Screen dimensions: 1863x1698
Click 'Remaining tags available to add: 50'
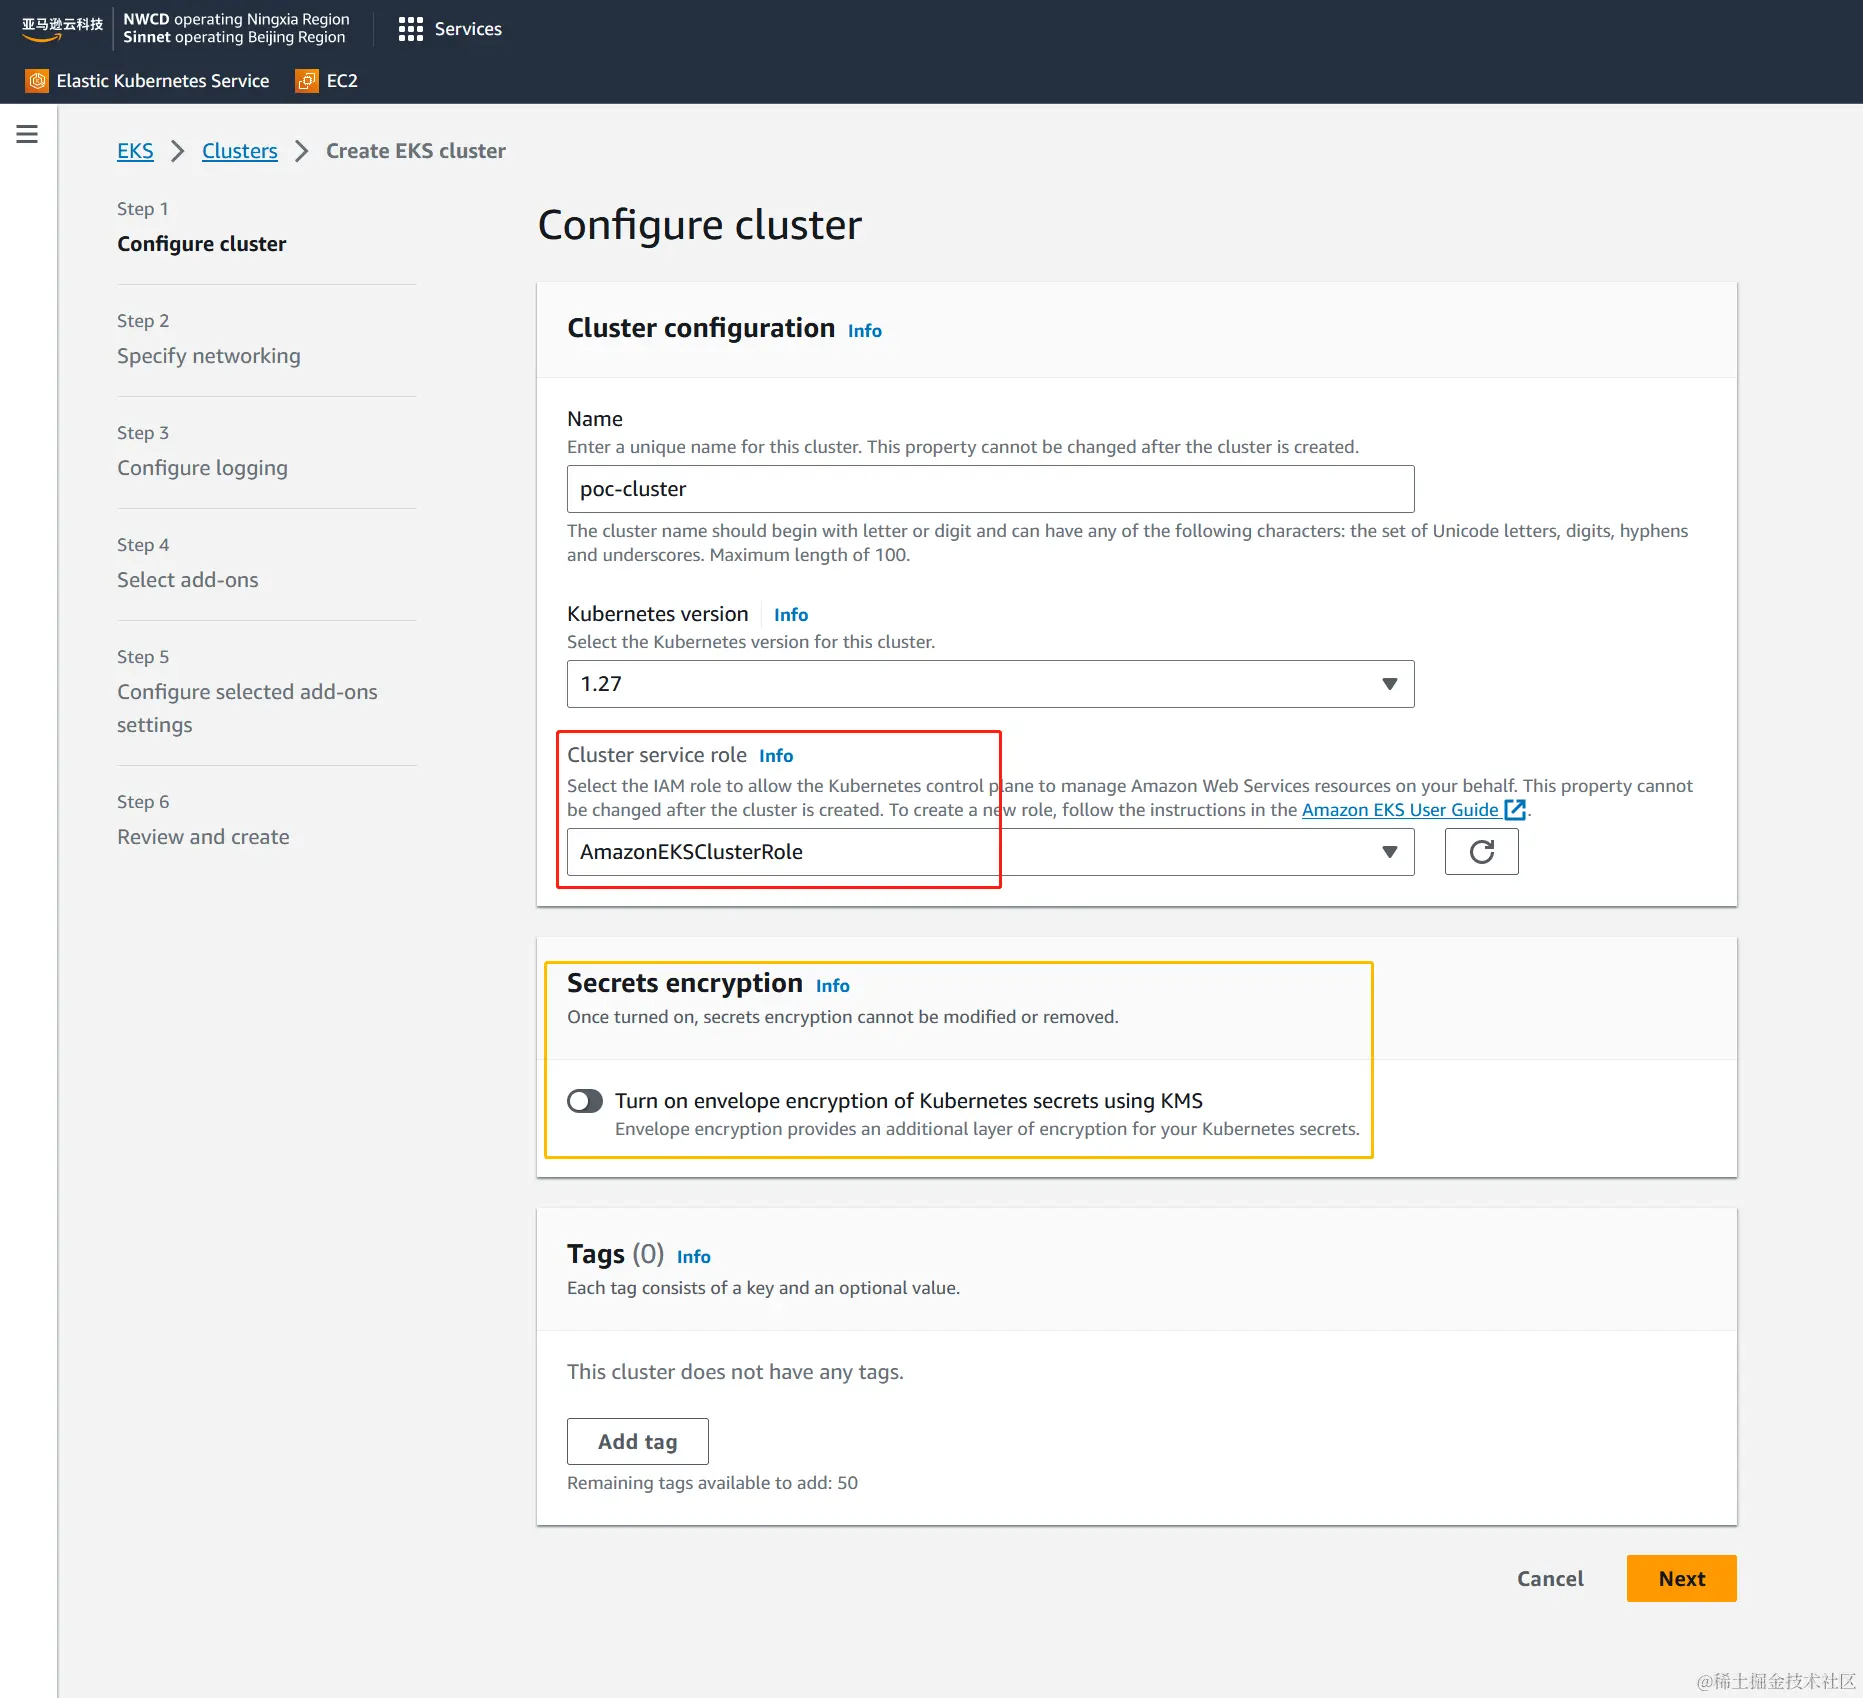pyautogui.click(x=712, y=1483)
